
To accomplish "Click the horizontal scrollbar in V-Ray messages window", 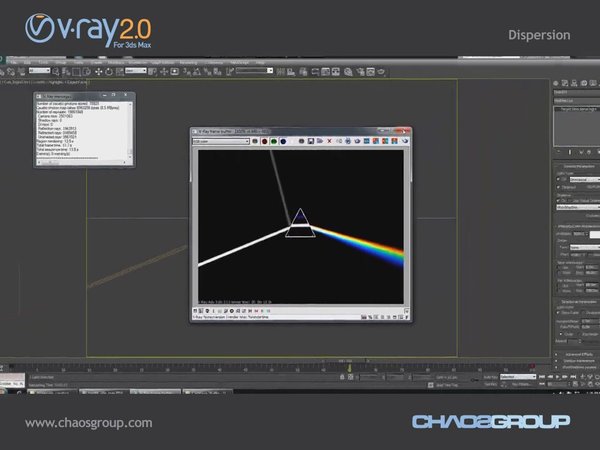I will pos(82,162).
